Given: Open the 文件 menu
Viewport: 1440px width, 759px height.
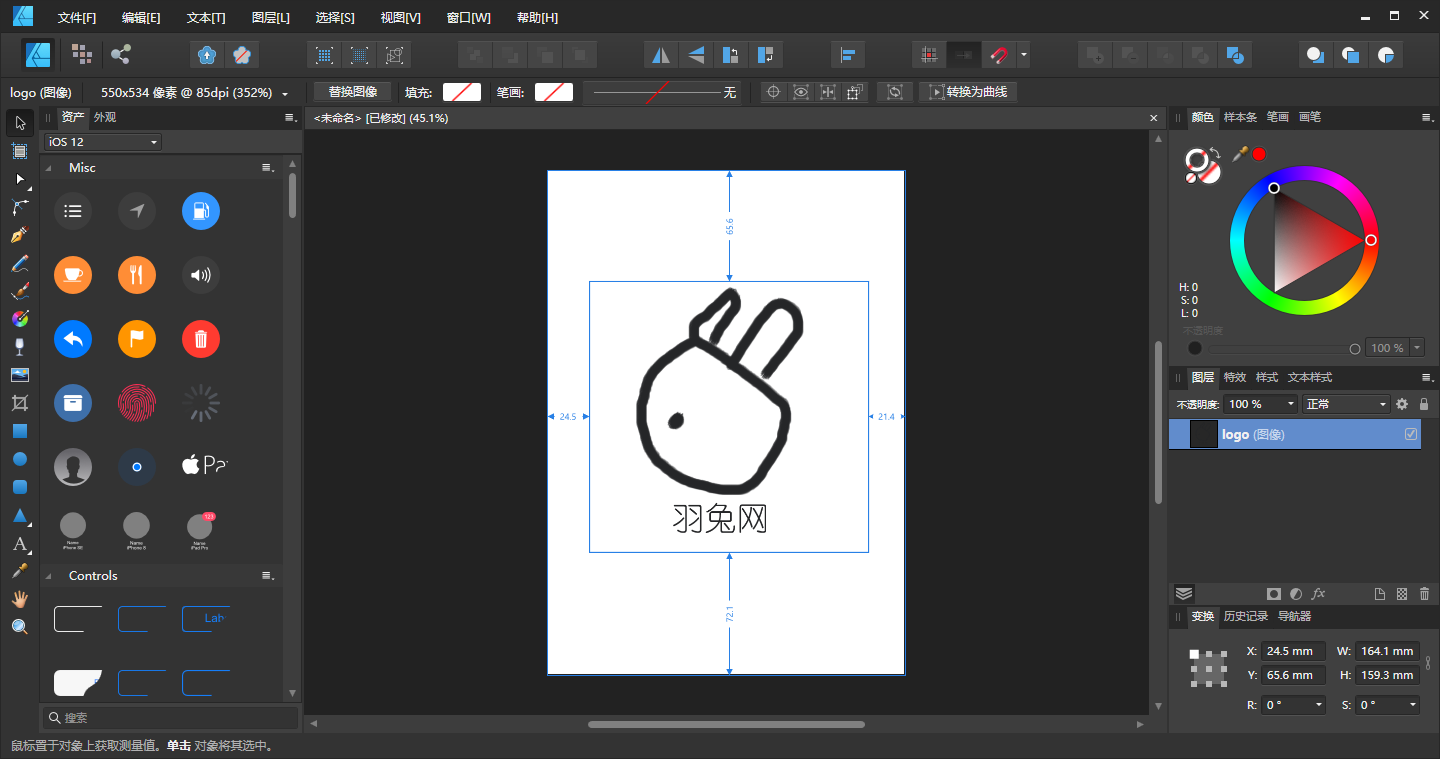Looking at the screenshot, I should [77, 18].
